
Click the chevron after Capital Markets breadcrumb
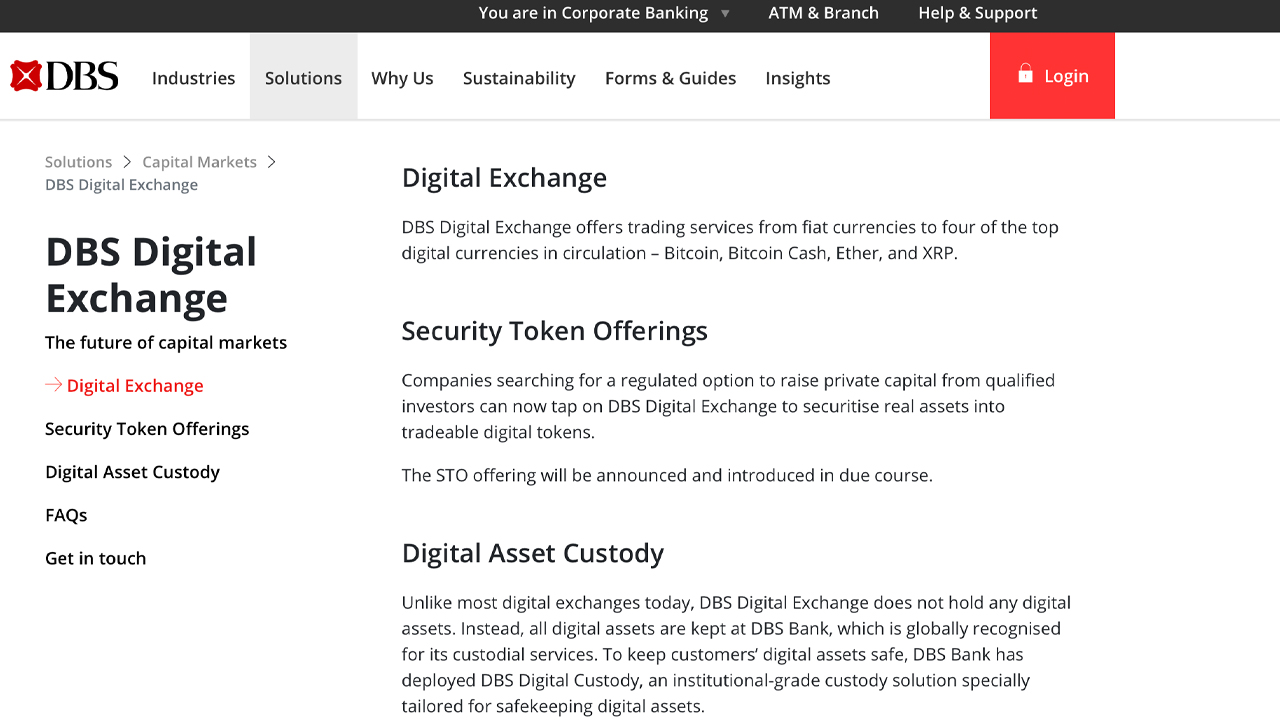(x=271, y=161)
